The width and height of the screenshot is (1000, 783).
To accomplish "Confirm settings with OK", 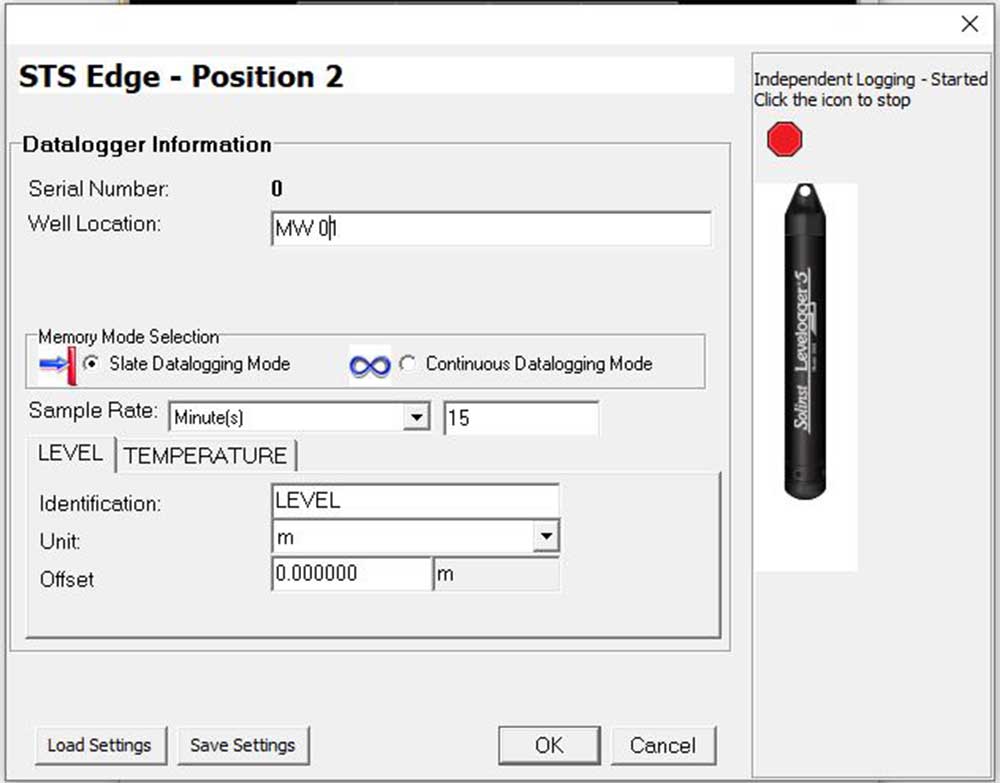I will pos(548,744).
